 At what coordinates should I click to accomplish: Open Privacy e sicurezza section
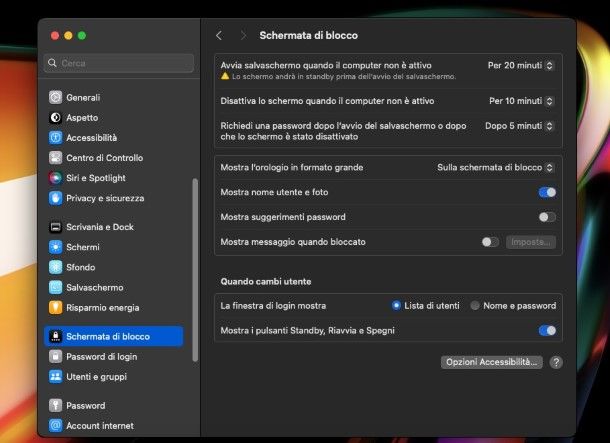click(x=114, y=198)
